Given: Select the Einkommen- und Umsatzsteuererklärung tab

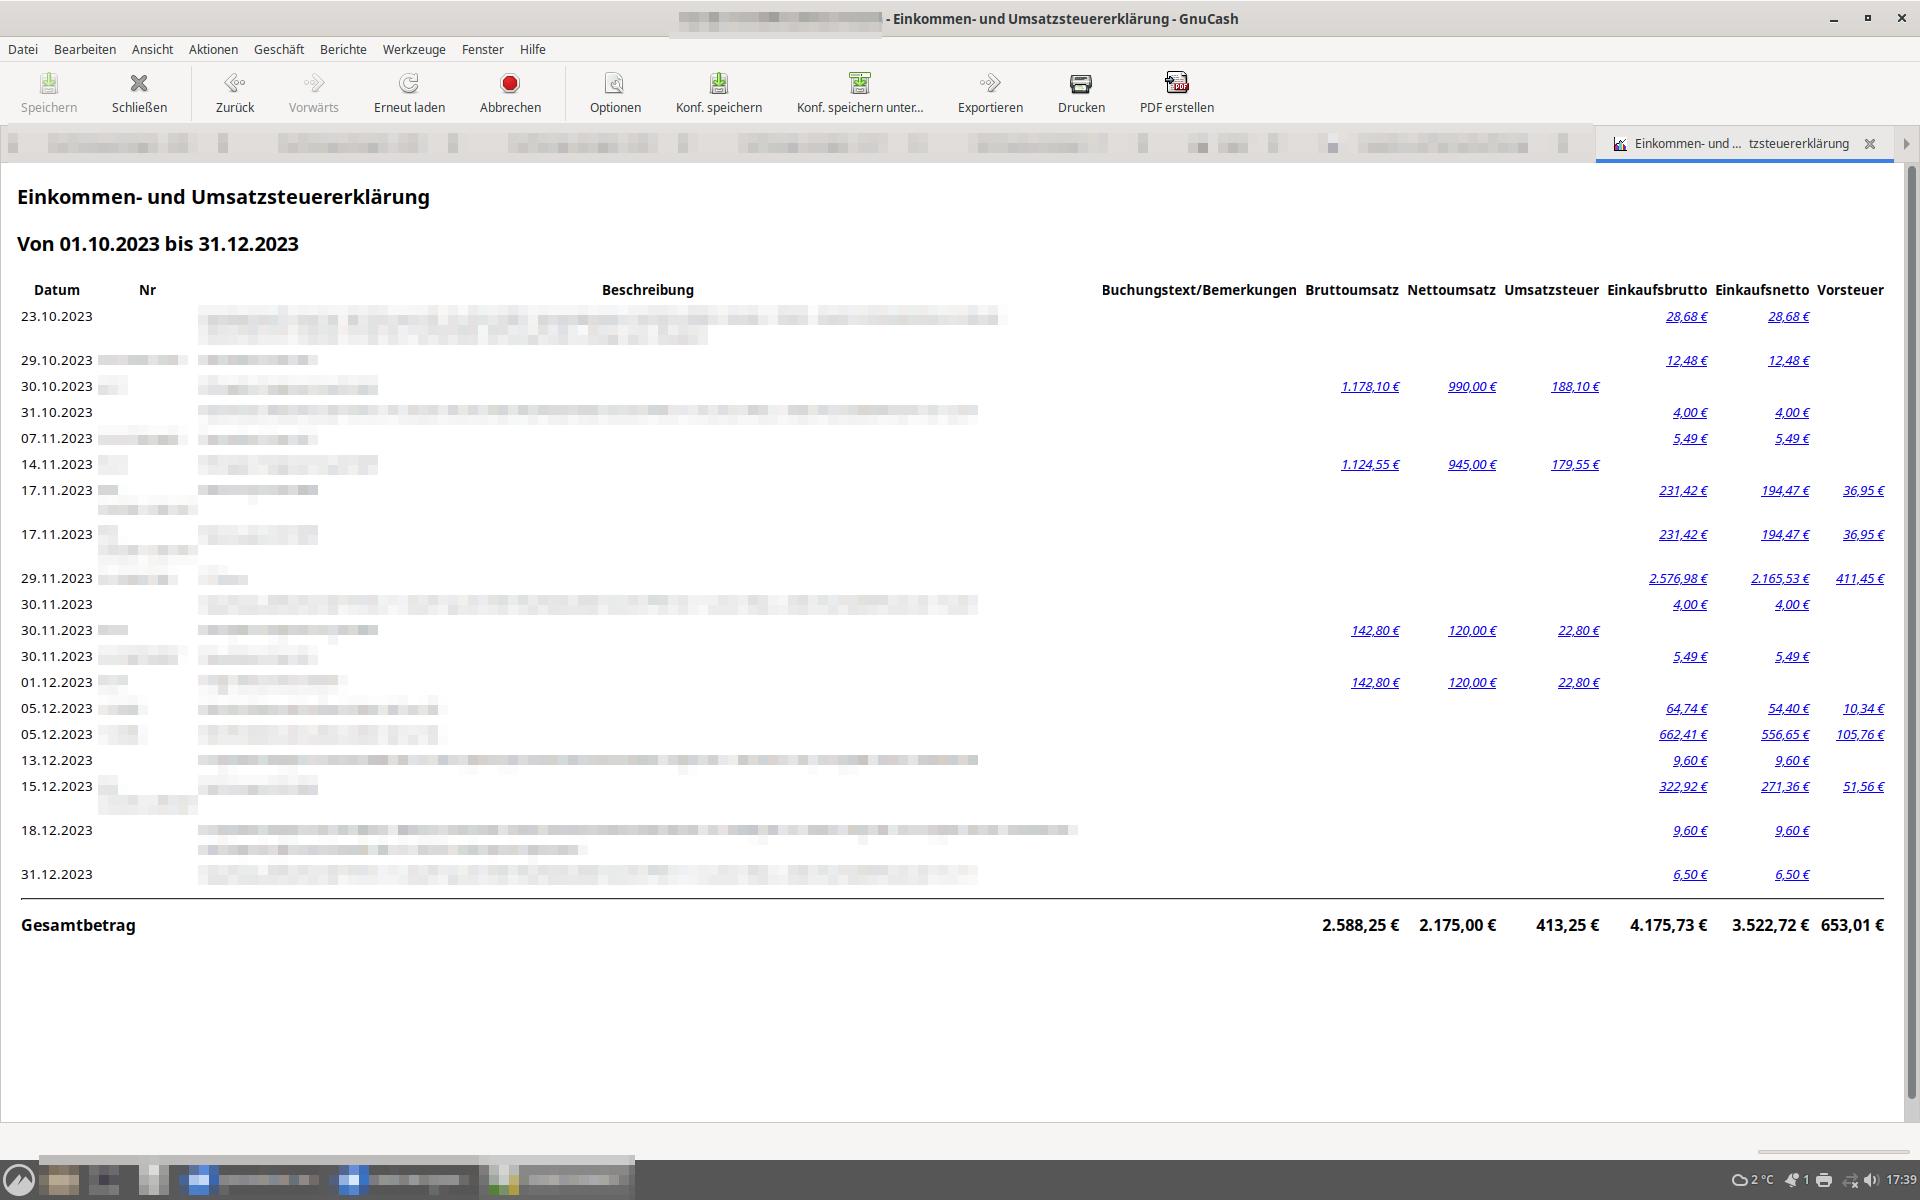Looking at the screenshot, I should pos(1740,144).
